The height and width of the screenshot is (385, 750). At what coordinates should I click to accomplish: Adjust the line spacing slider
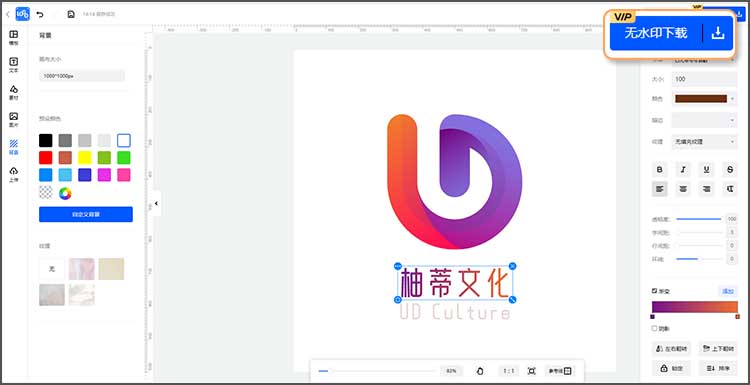(x=699, y=246)
